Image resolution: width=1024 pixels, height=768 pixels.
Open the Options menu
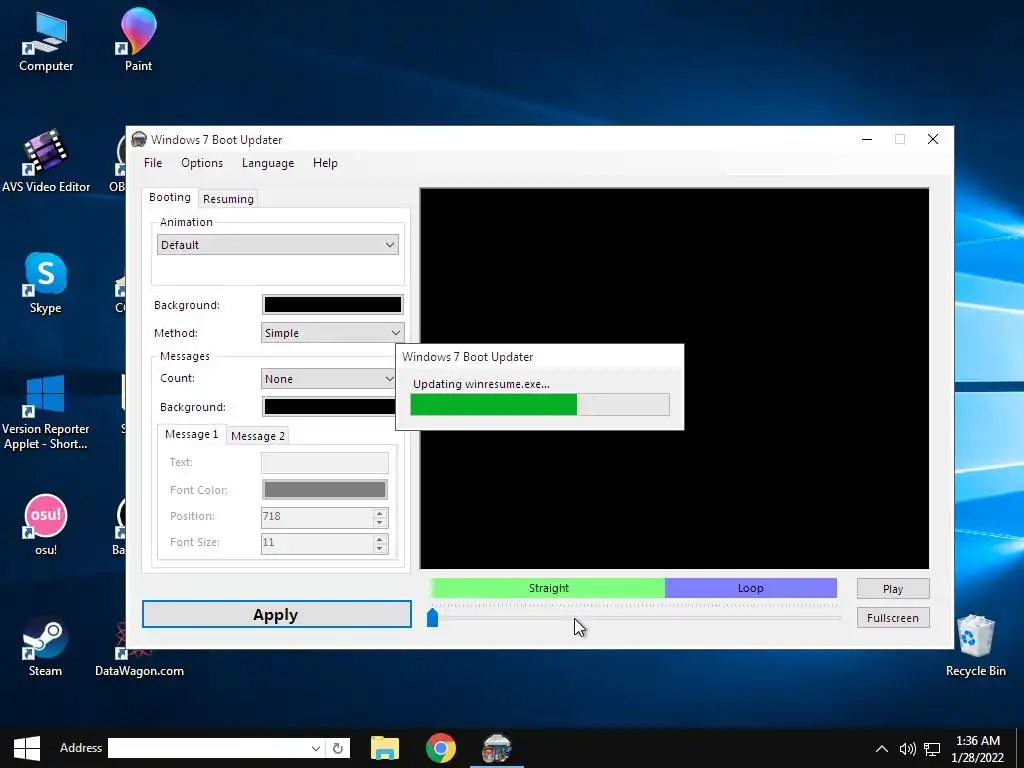pyautogui.click(x=202, y=163)
